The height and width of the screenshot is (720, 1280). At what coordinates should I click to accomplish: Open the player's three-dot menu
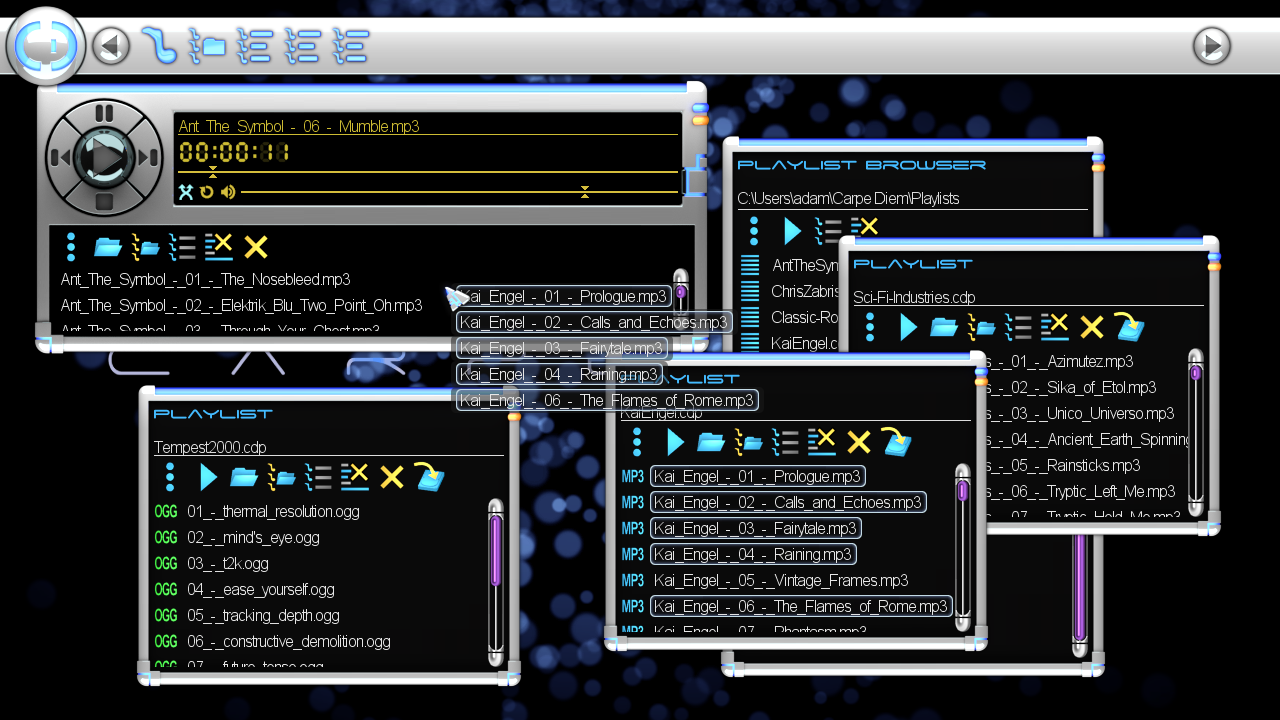tap(71, 247)
